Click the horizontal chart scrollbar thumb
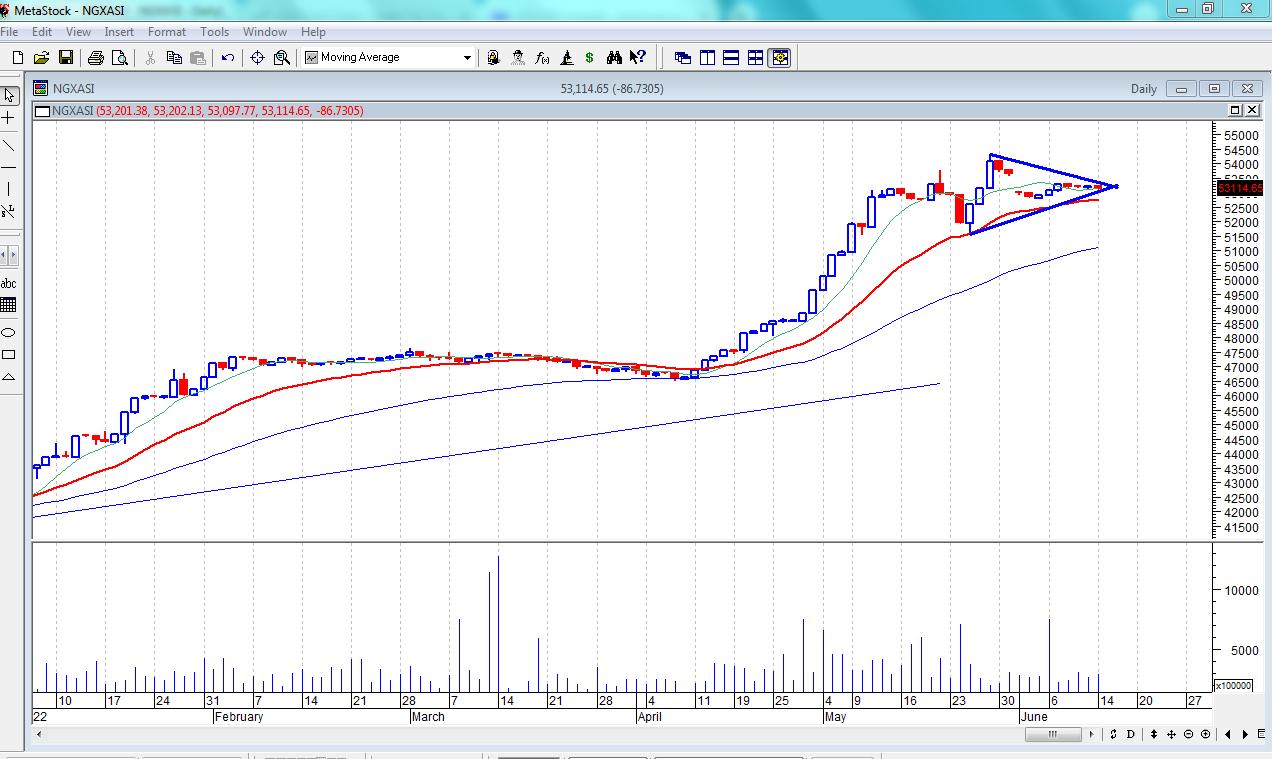This screenshot has width=1272, height=759. click(1053, 735)
